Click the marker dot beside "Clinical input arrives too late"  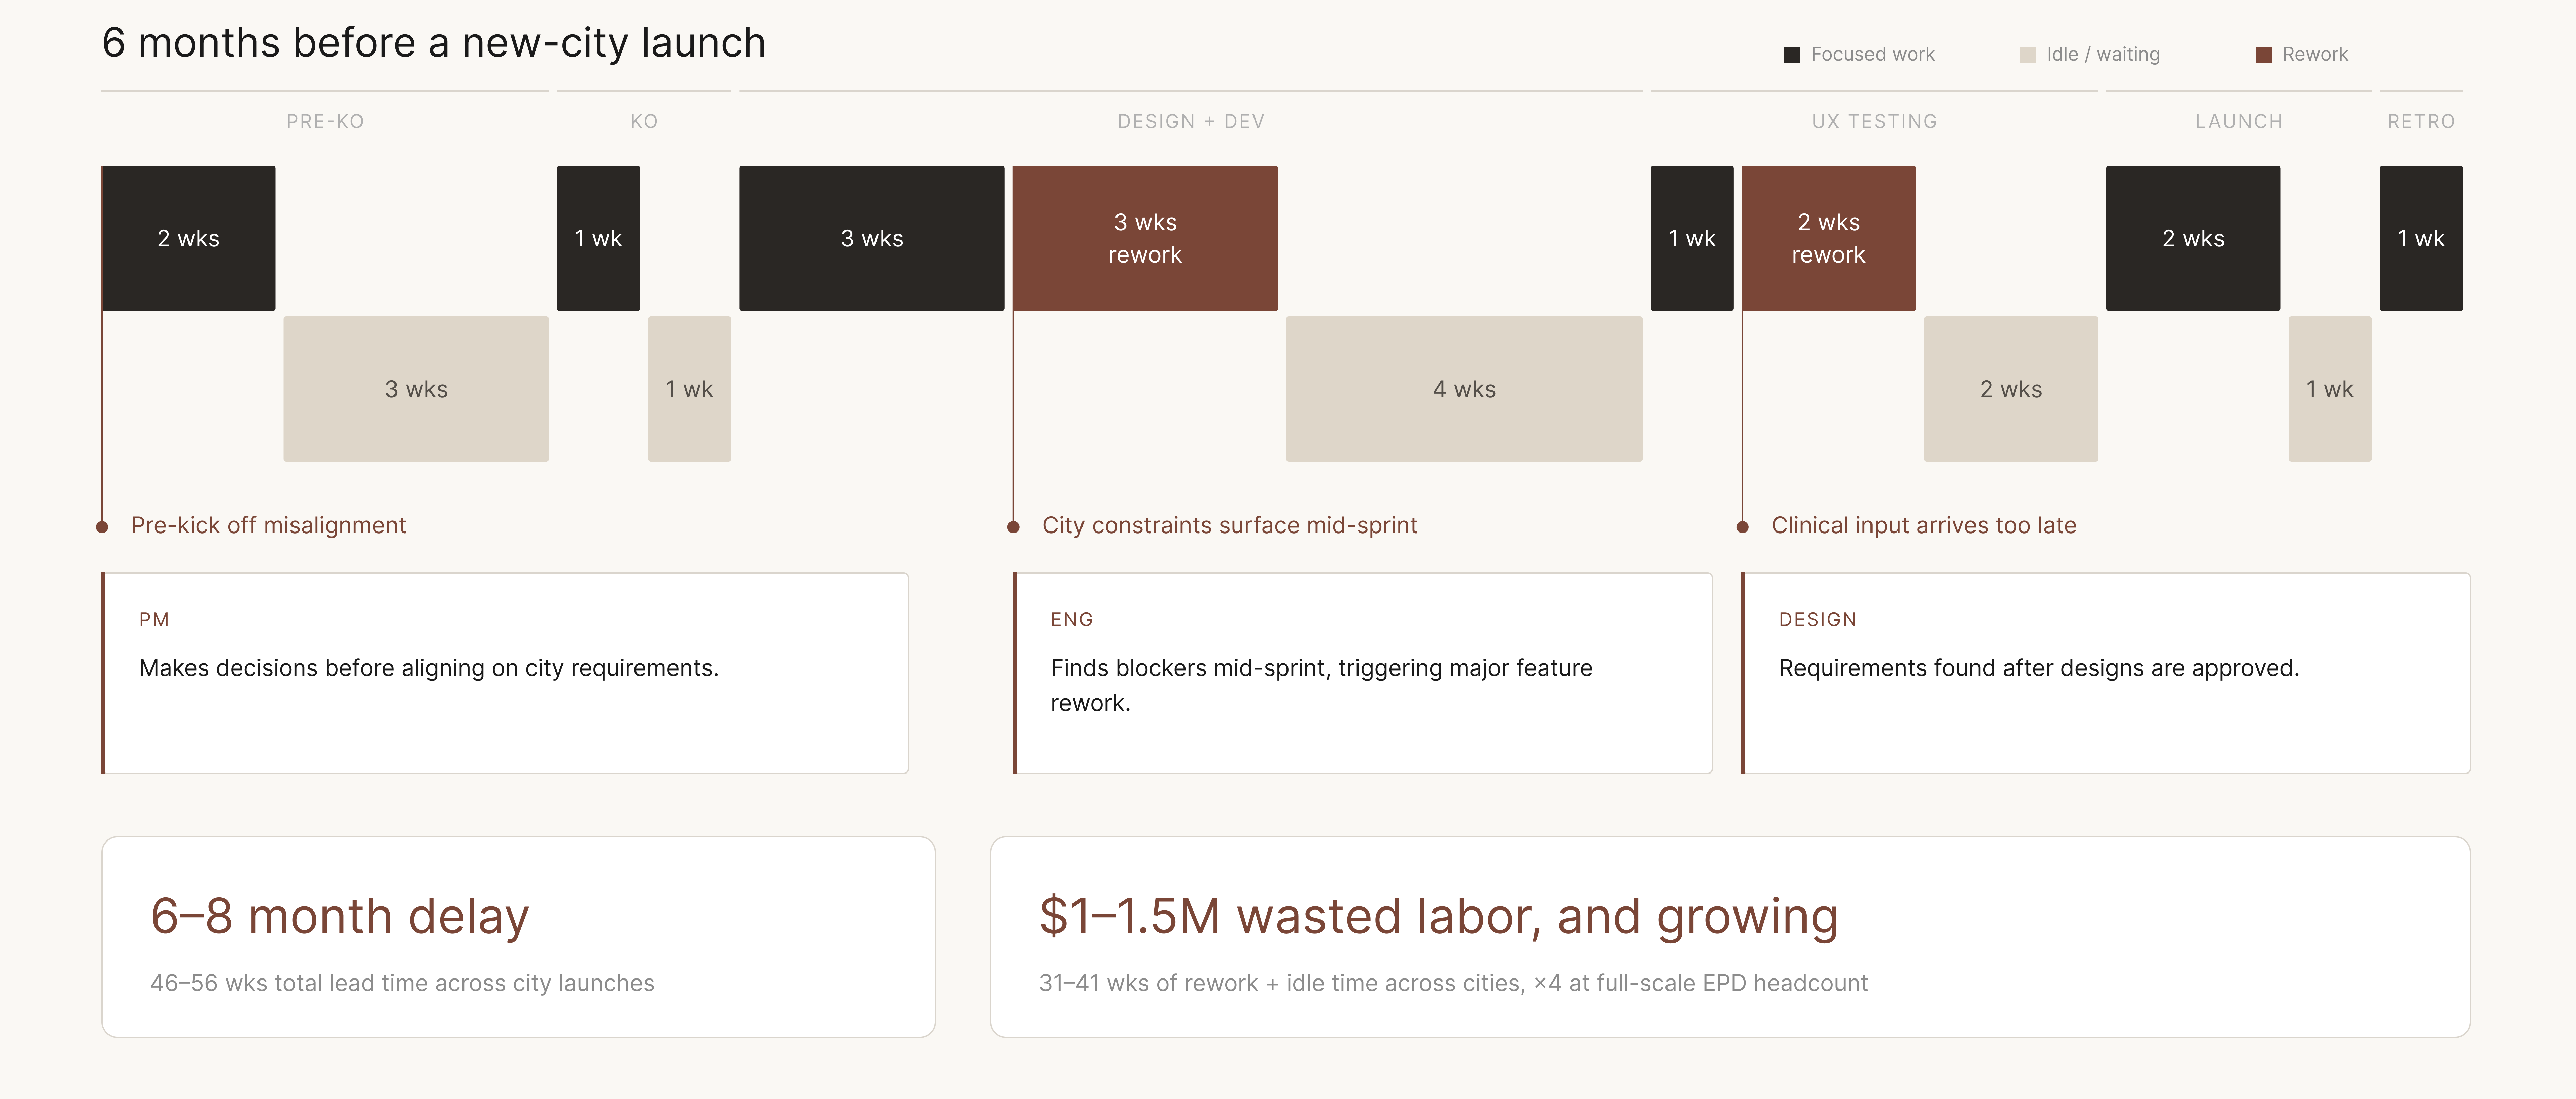[1742, 527]
